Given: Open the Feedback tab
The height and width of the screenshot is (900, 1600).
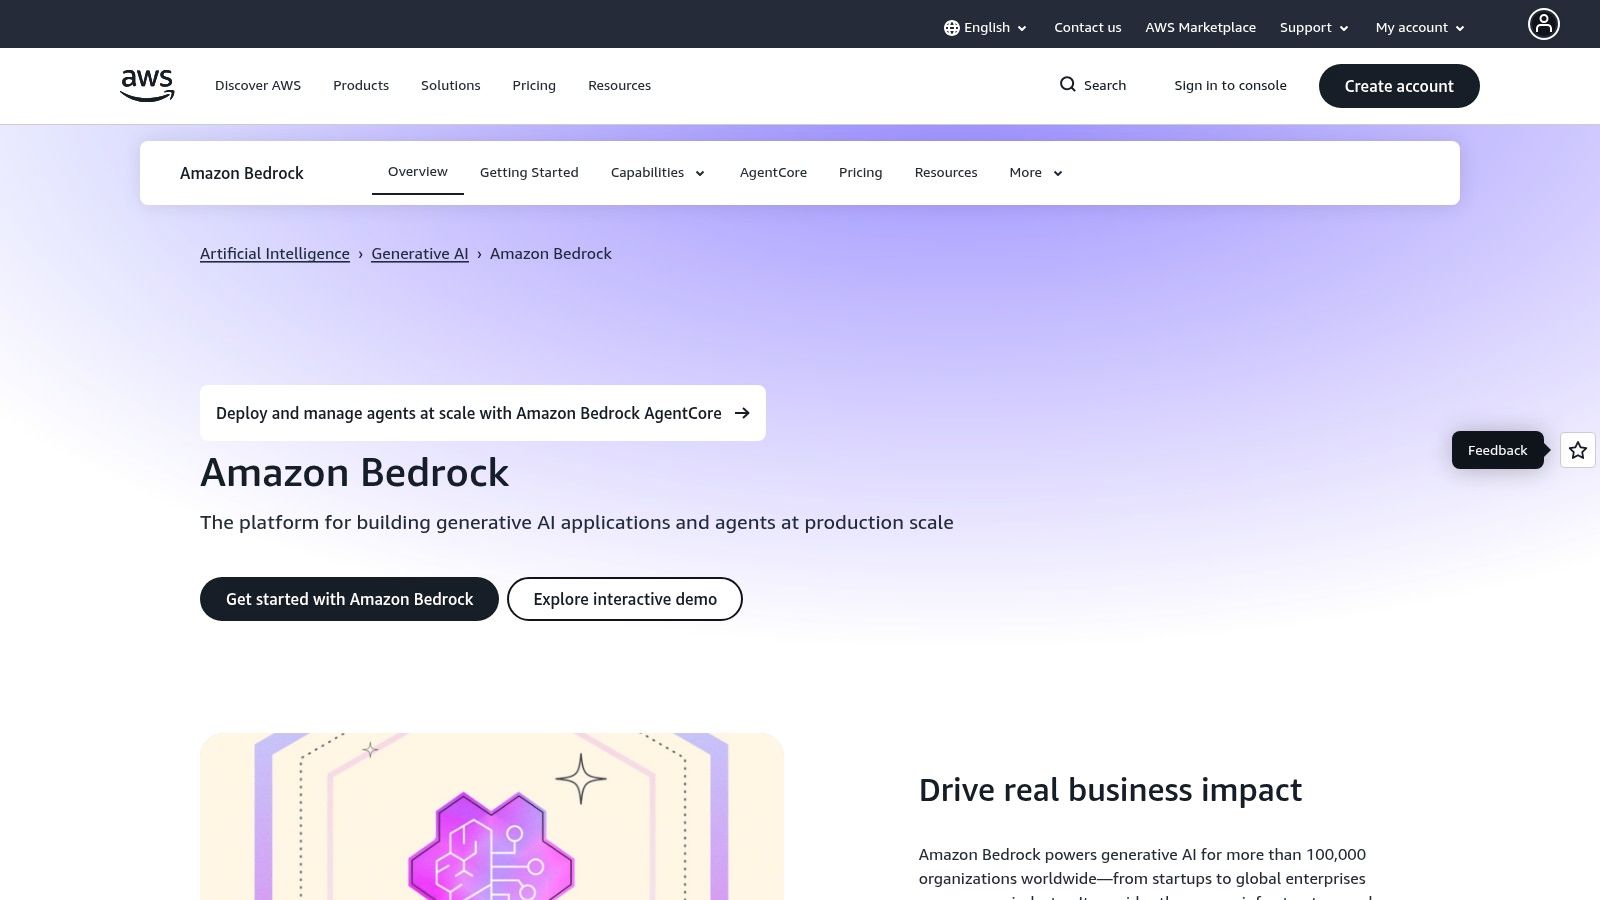Looking at the screenshot, I should click(1497, 450).
